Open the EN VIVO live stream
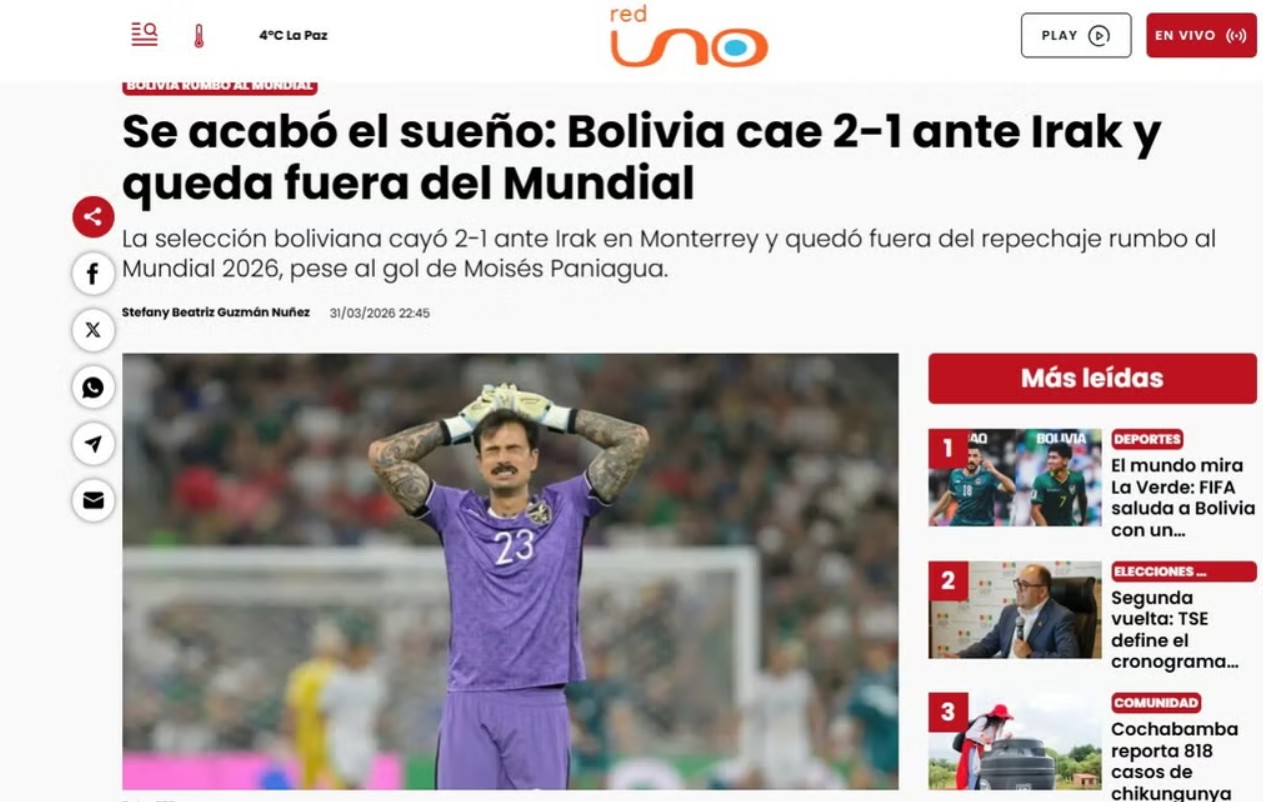1263x802 pixels. coord(1201,35)
